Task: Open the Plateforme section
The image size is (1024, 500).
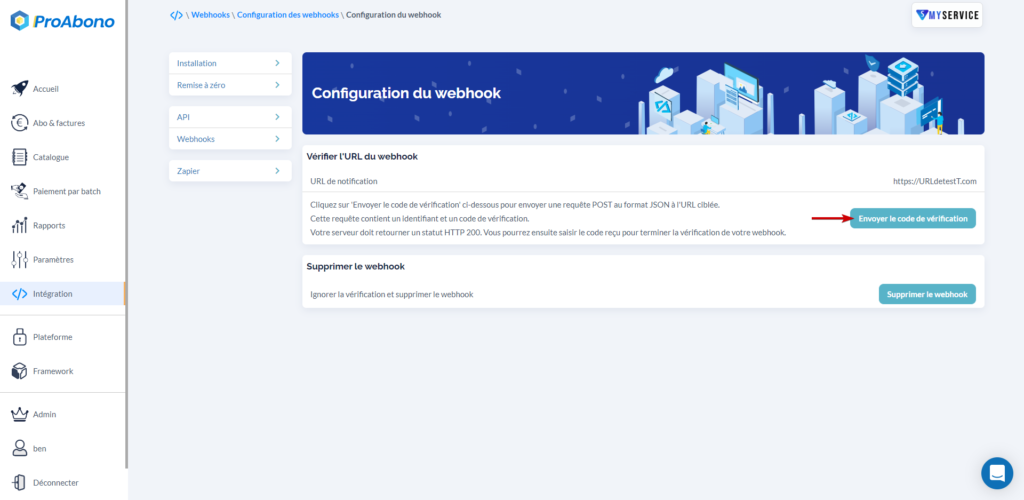Action: (x=52, y=337)
